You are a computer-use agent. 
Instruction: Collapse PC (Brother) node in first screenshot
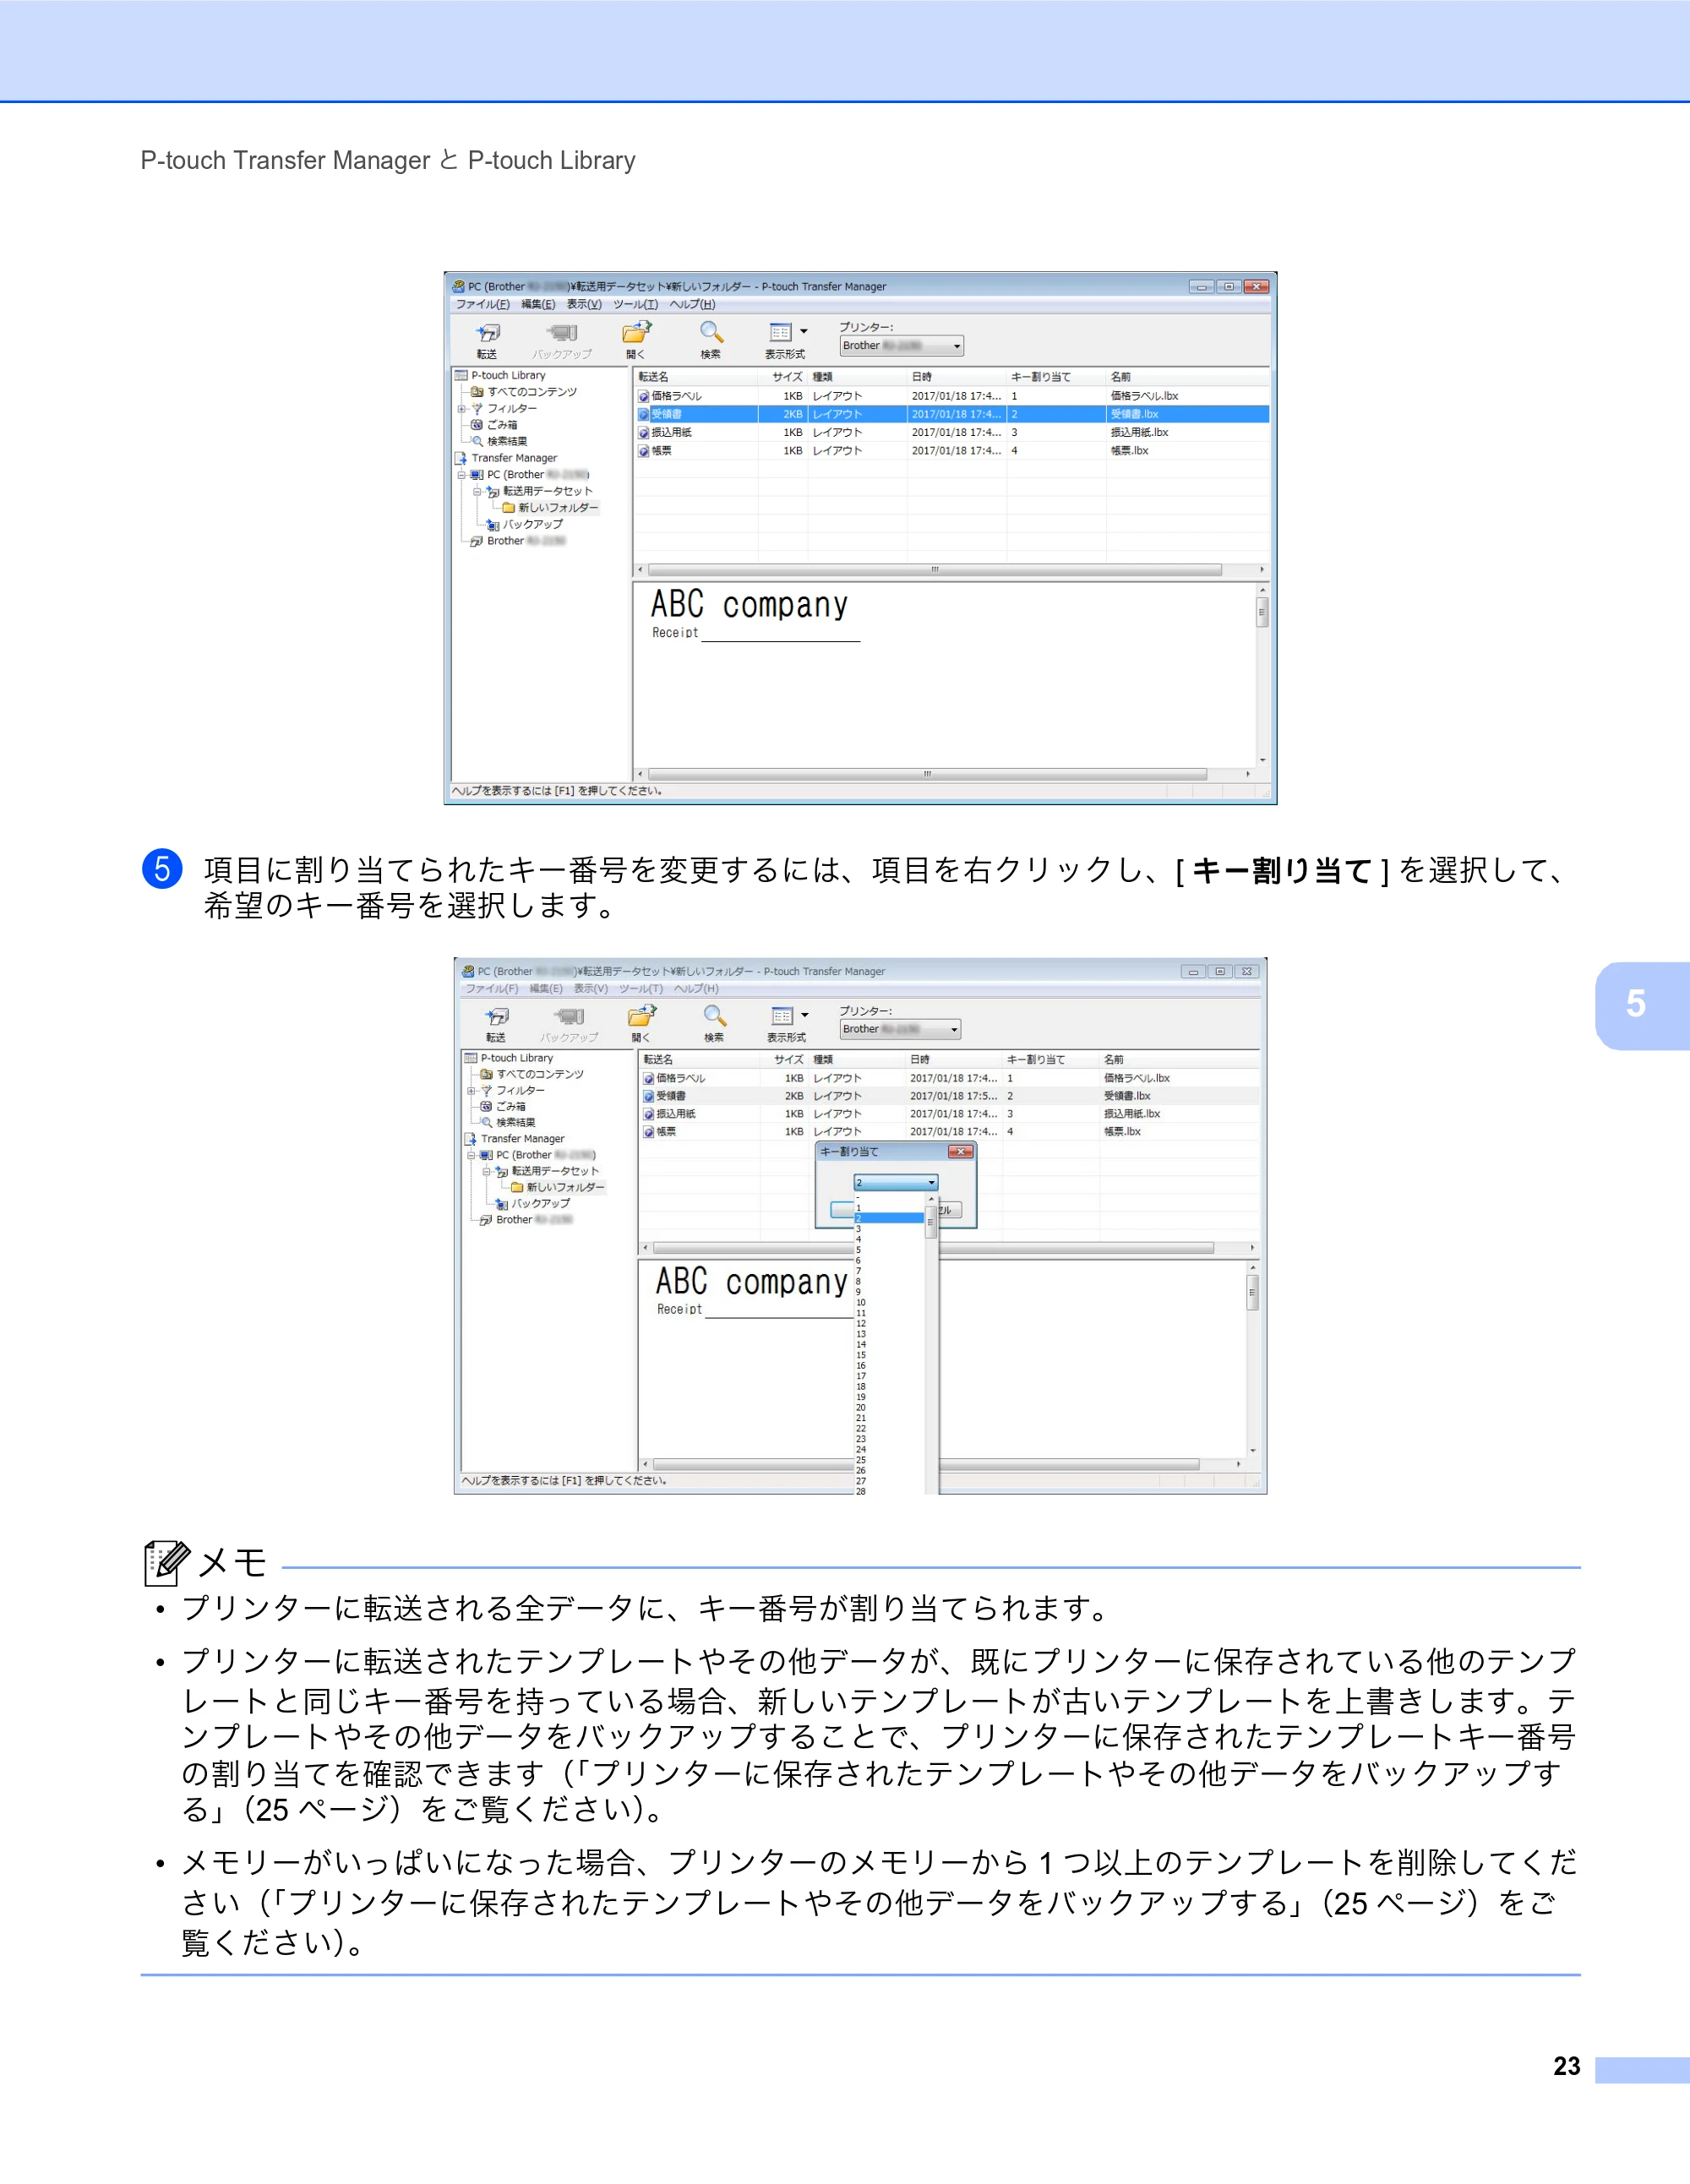(462, 475)
